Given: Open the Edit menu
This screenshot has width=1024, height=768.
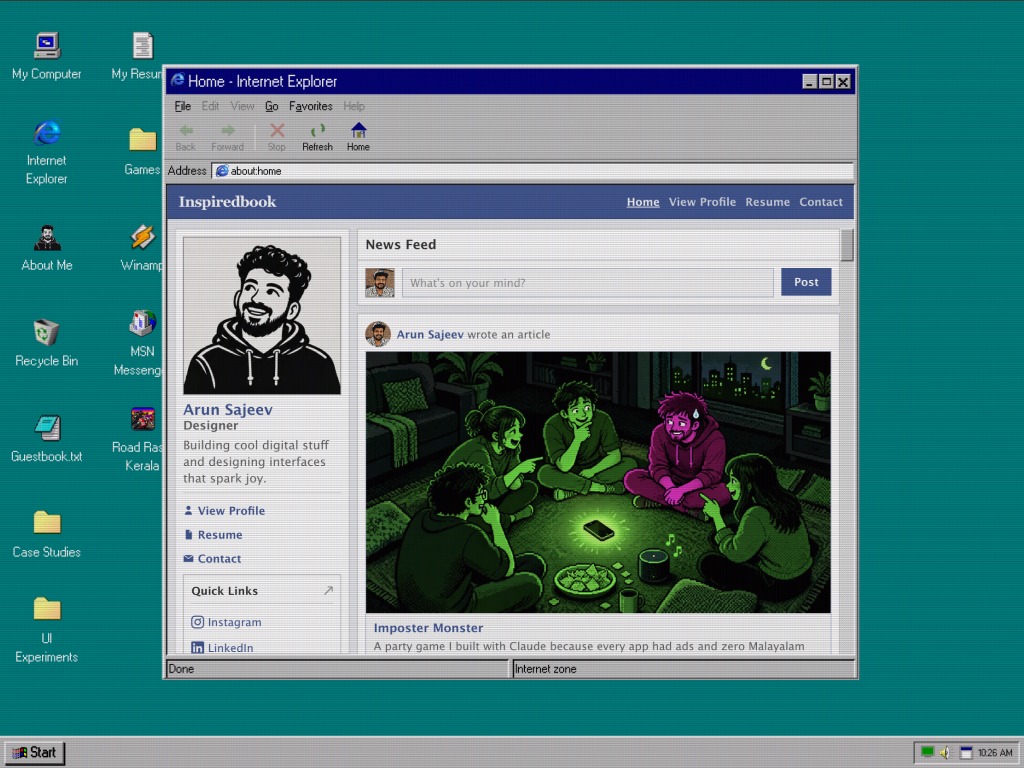Looking at the screenshot, I should tap(210, 106).
